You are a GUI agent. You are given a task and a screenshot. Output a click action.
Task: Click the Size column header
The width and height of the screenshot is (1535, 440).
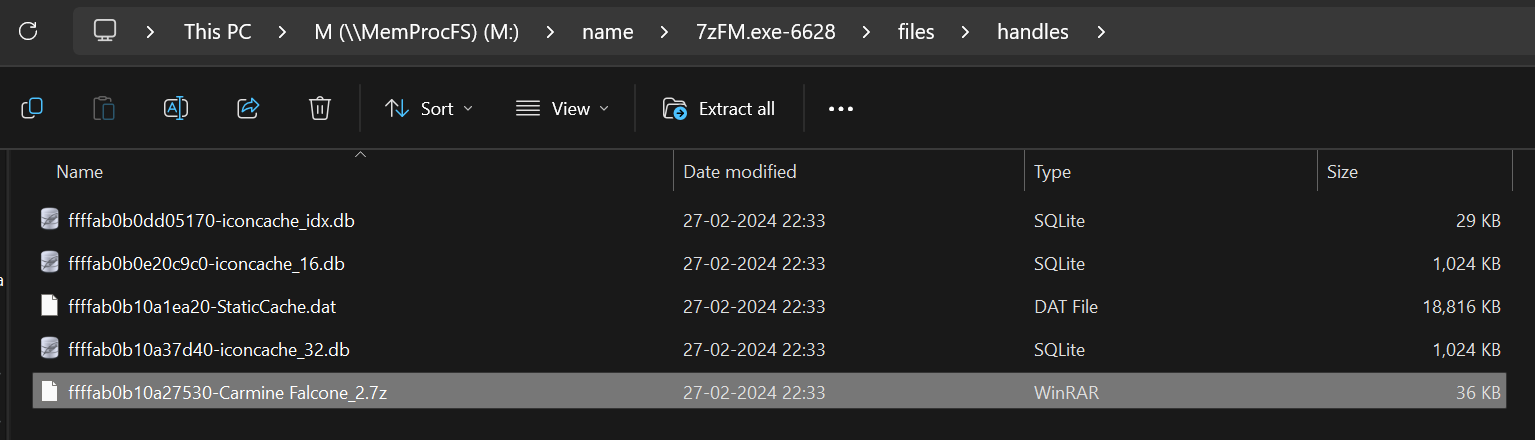(1342, 172)
